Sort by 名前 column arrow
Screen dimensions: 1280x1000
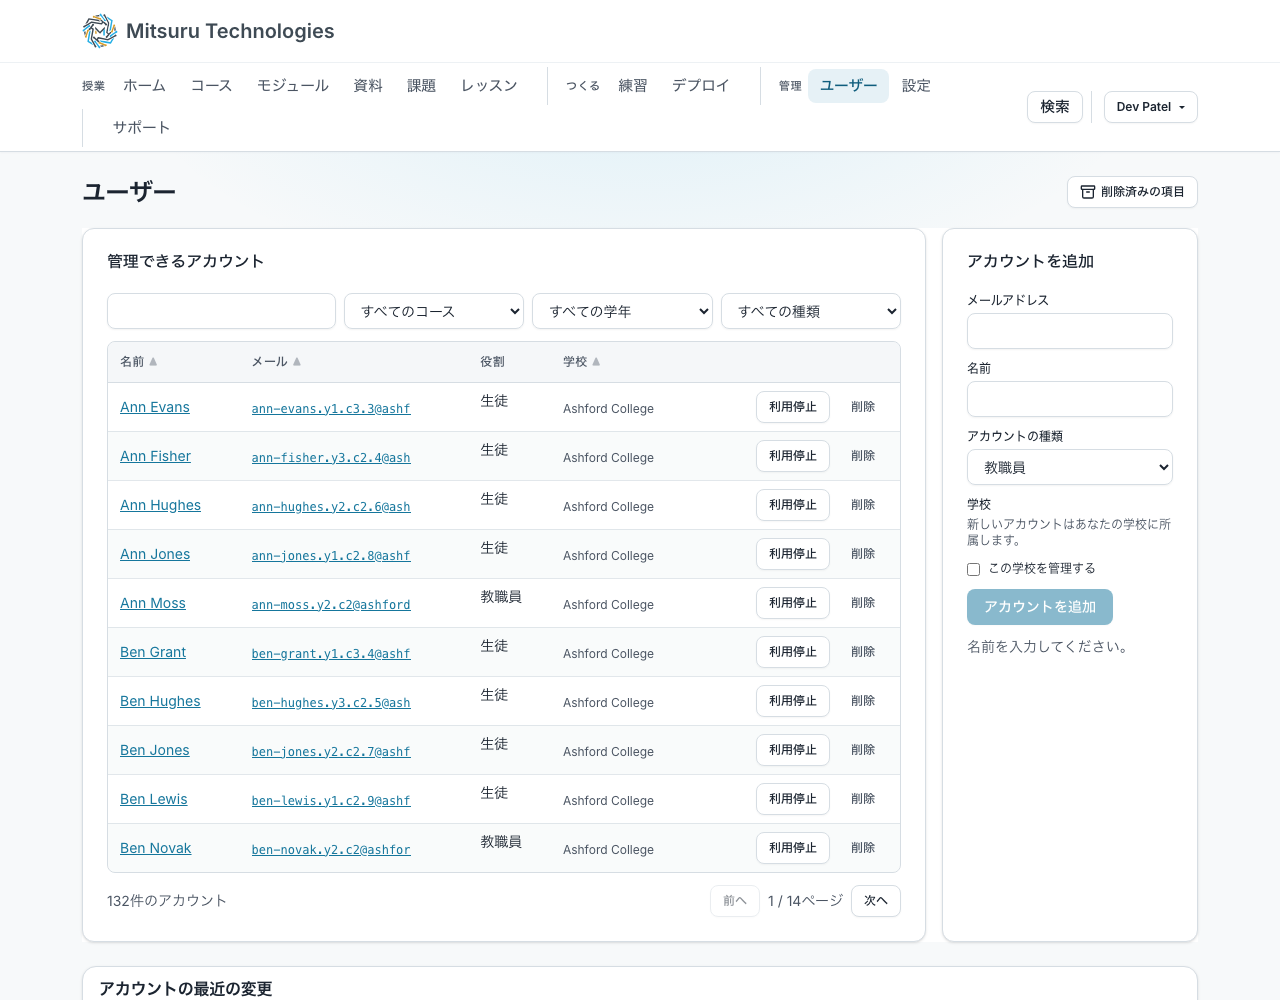[153, 362]
